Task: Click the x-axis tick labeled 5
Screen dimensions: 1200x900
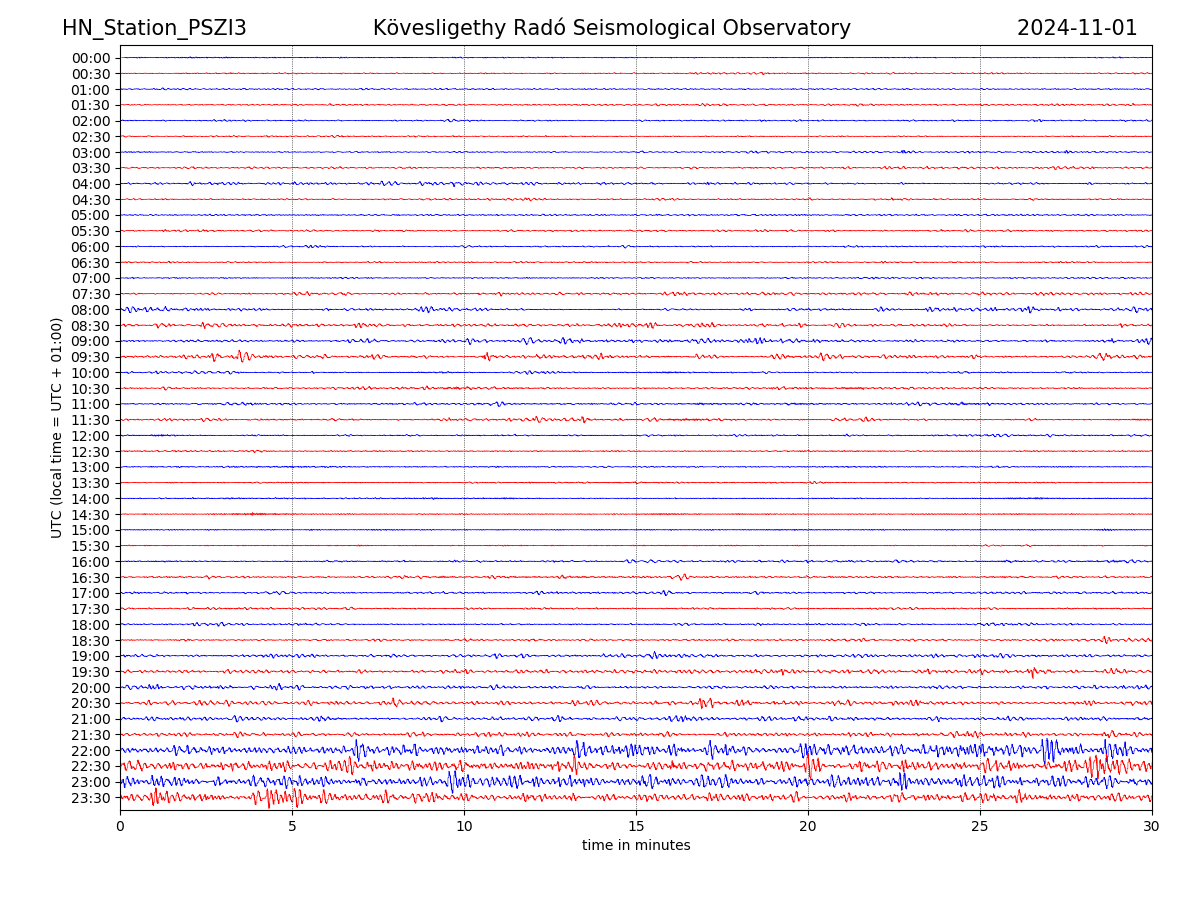Action: (x=292, y=826)
